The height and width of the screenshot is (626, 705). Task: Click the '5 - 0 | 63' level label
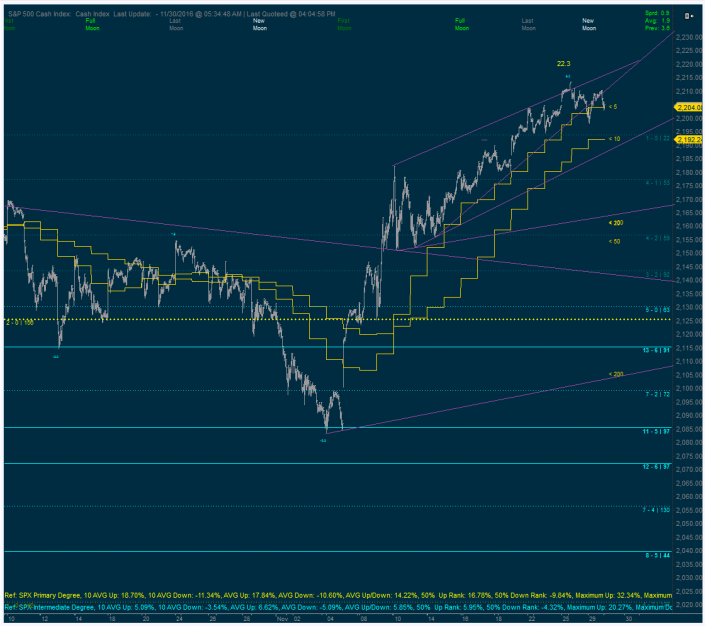(x=658, y=310)
